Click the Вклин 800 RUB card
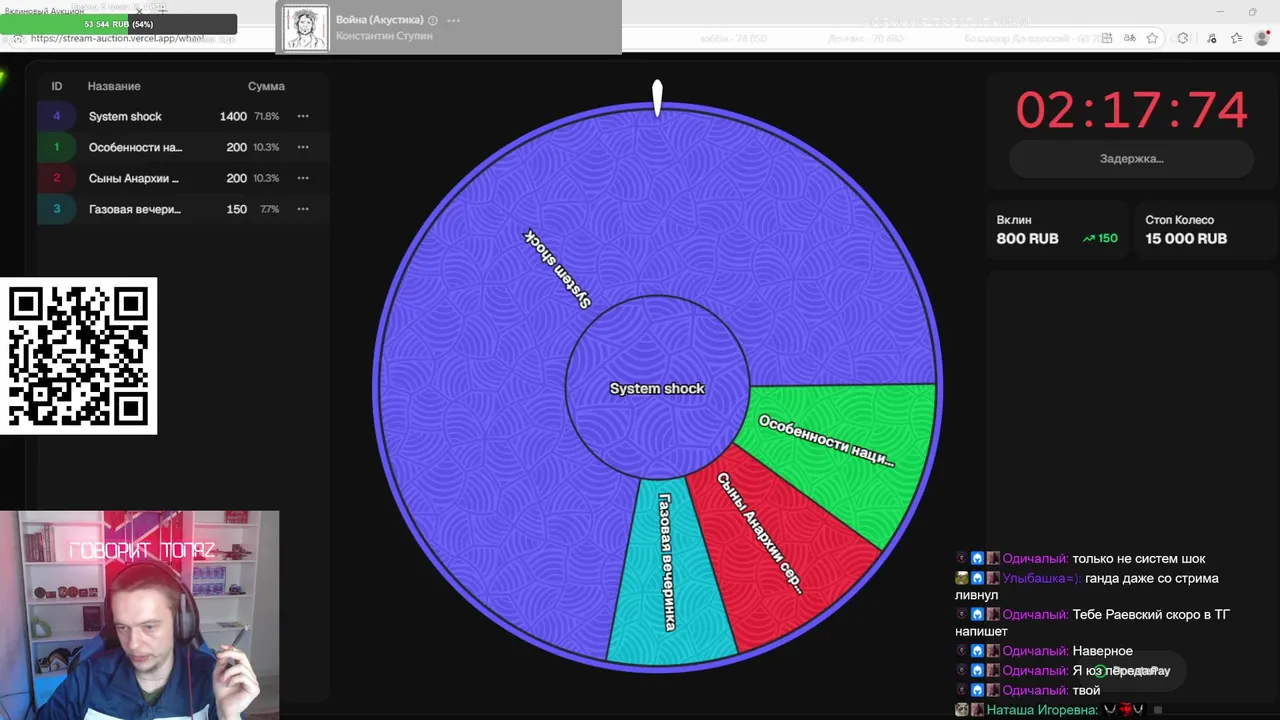This screenshot has width=1280, height=720. tap(1057, 230)
